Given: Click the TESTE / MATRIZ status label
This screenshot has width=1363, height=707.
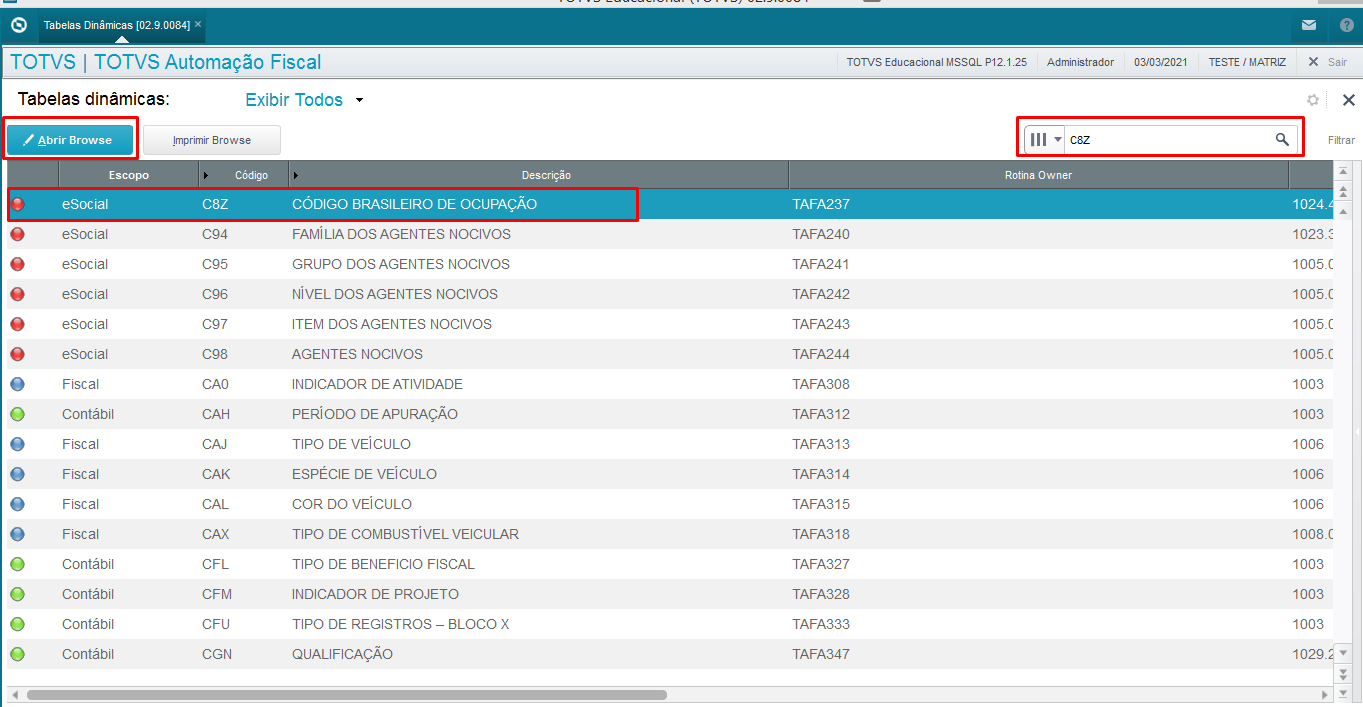Looking at the screenshot, I should pos(1247,62).
